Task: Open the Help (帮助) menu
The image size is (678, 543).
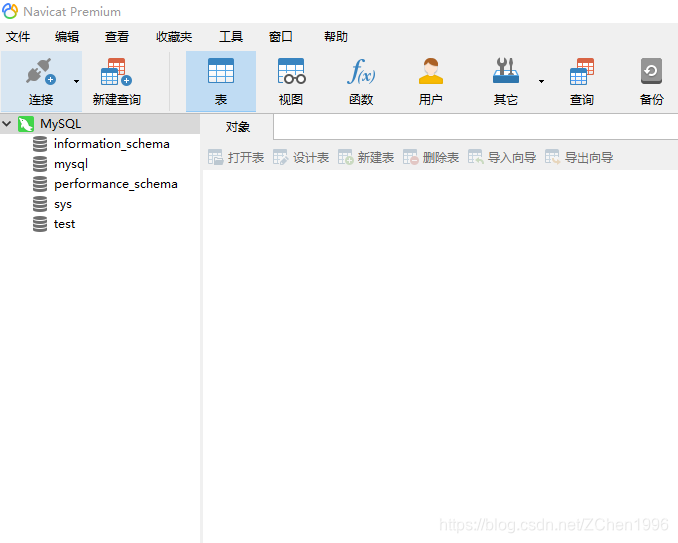Action: pos(336,37)
